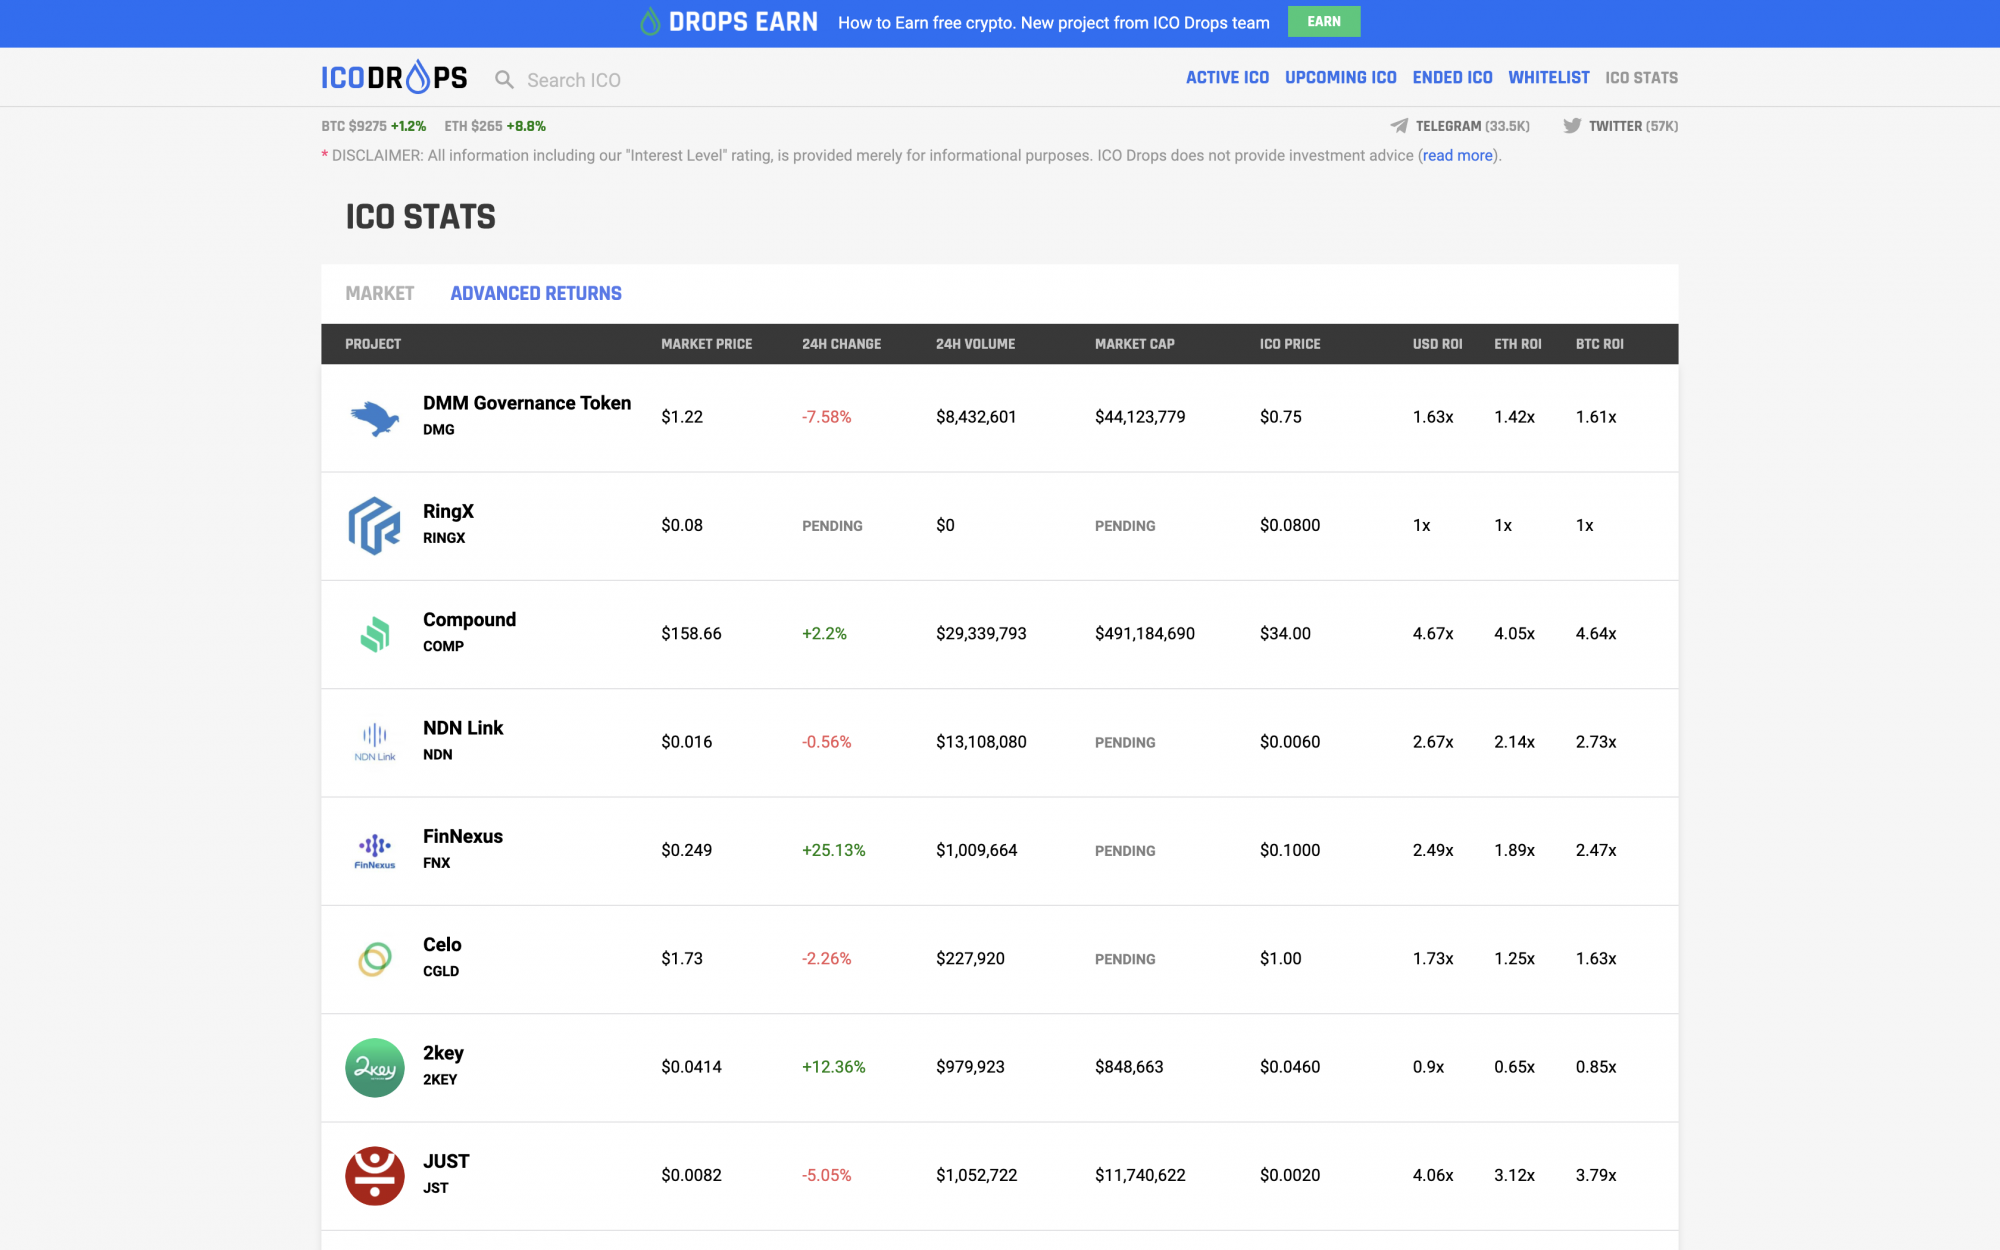Open the 2key green circle logo
Image resolution: width=2000 pixels, height=1250 pixels.
pyautogui.click(x=375, y=1067)
